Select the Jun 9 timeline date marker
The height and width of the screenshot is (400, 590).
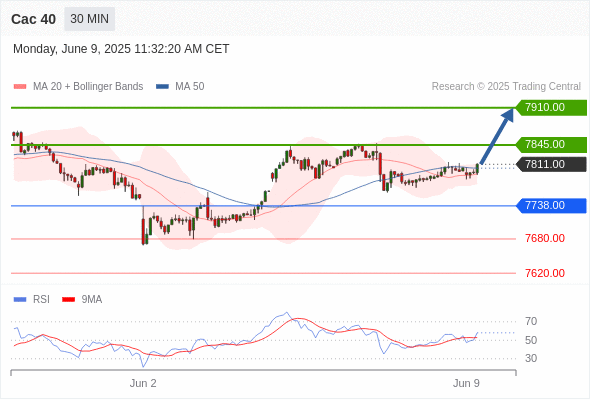(x=466, y=383)
